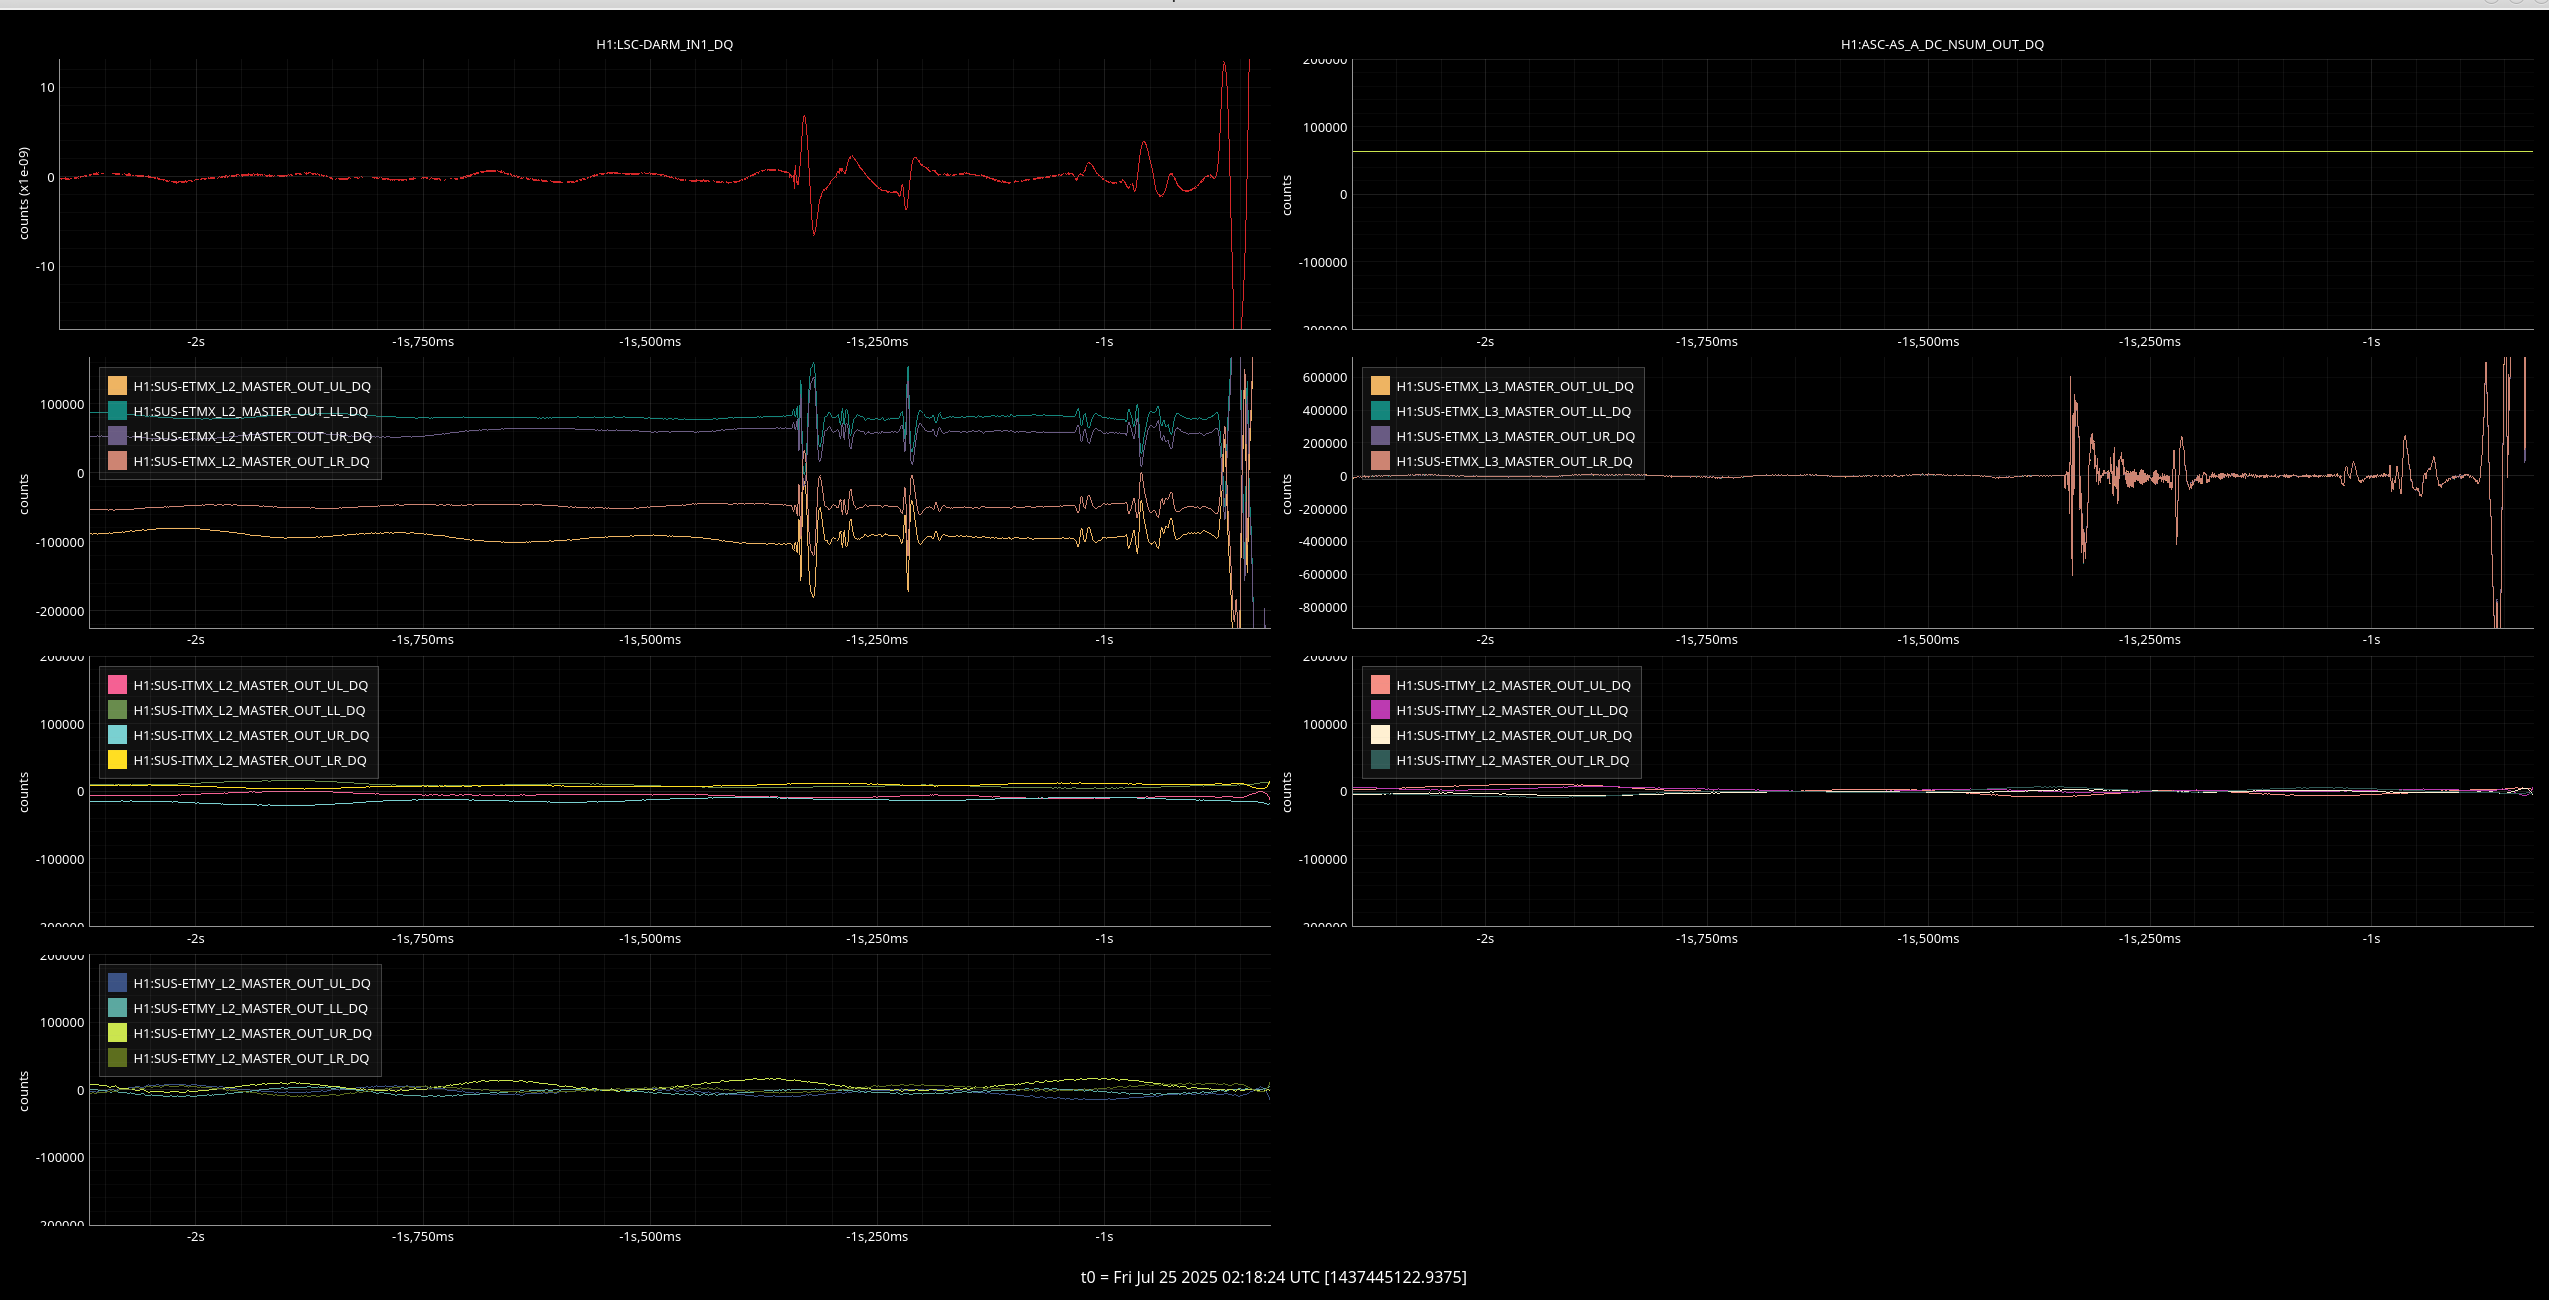Click the yellow ITMX_L2_MASTER_OUT_LR_DQ swatch

click(117, 760)
